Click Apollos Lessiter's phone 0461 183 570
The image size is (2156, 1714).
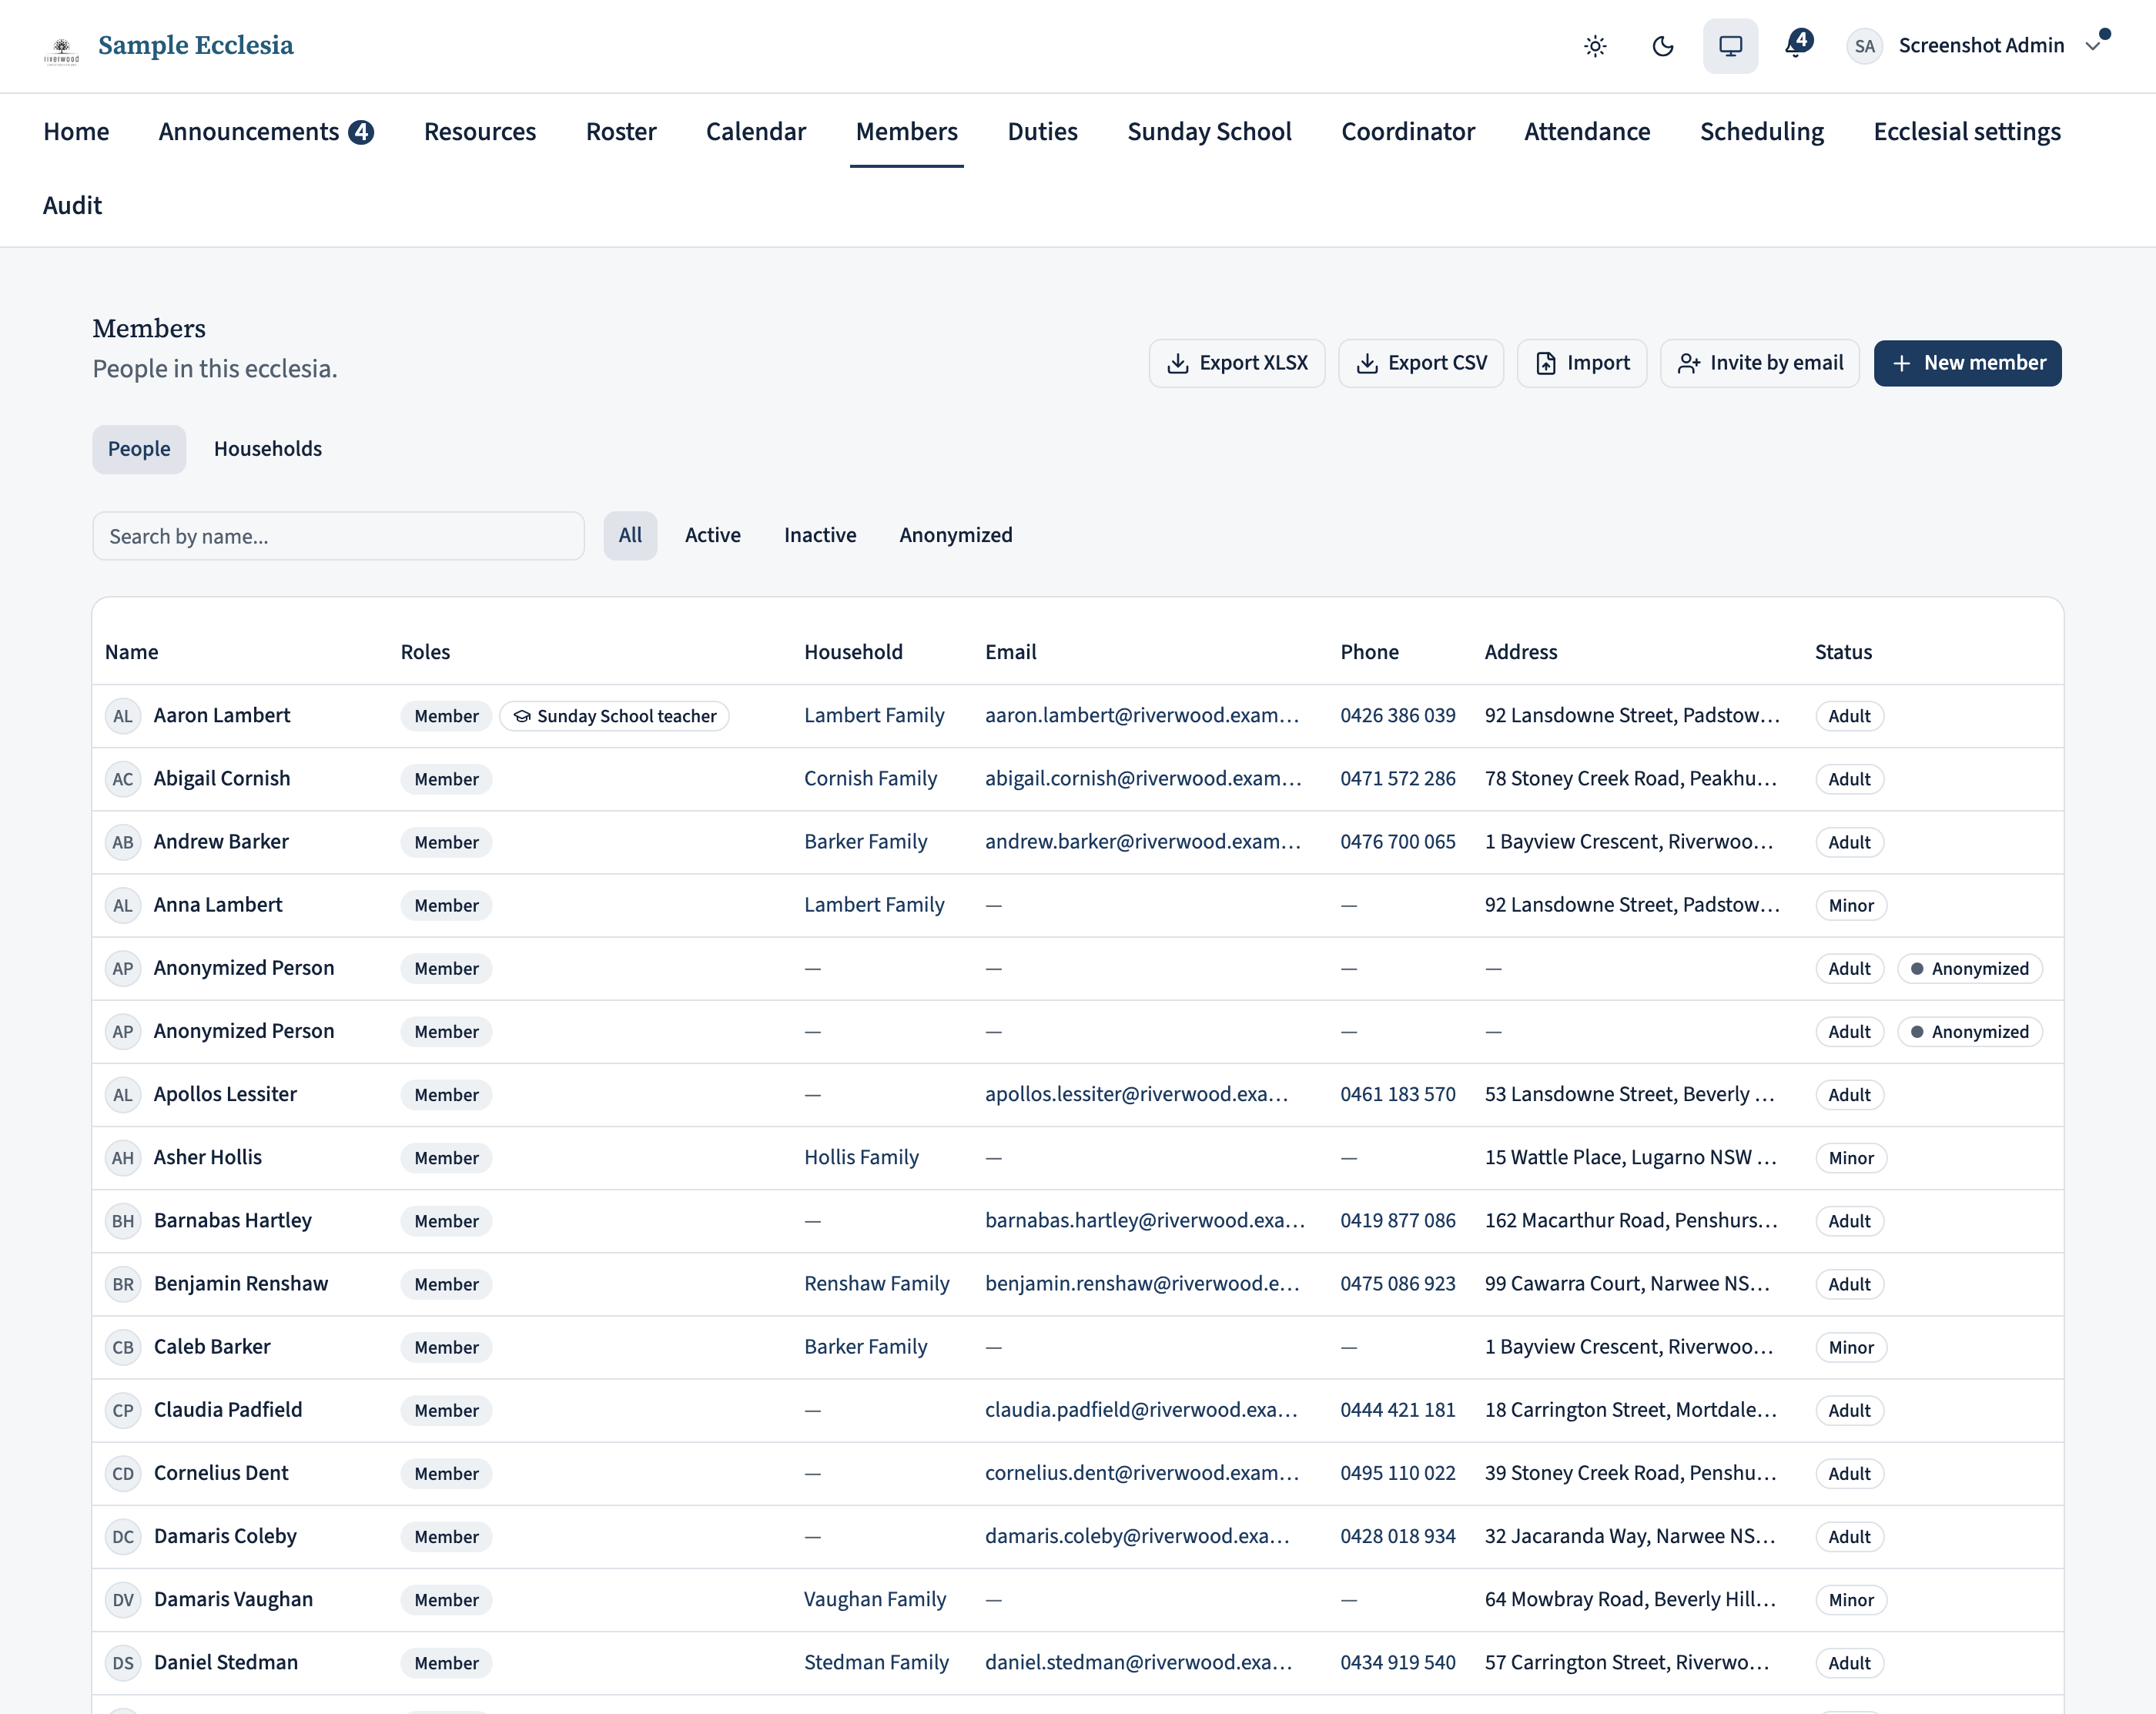click(x=1398, y=1094)
